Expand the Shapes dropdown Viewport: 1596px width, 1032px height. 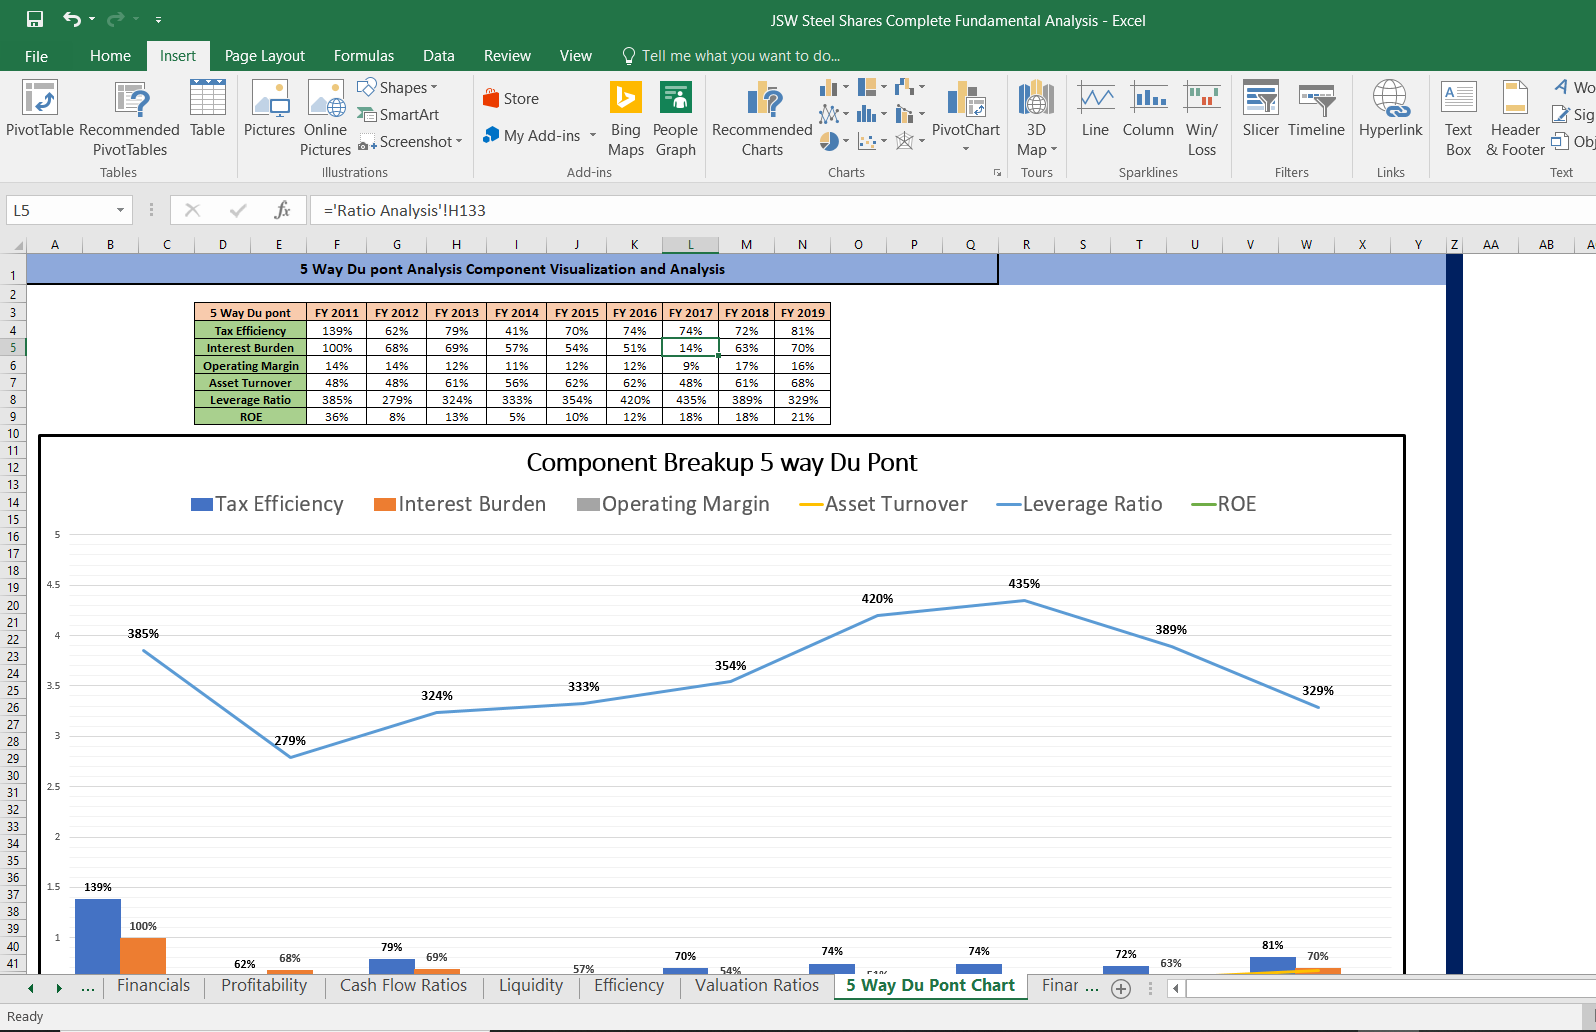[x=434, y=88]
